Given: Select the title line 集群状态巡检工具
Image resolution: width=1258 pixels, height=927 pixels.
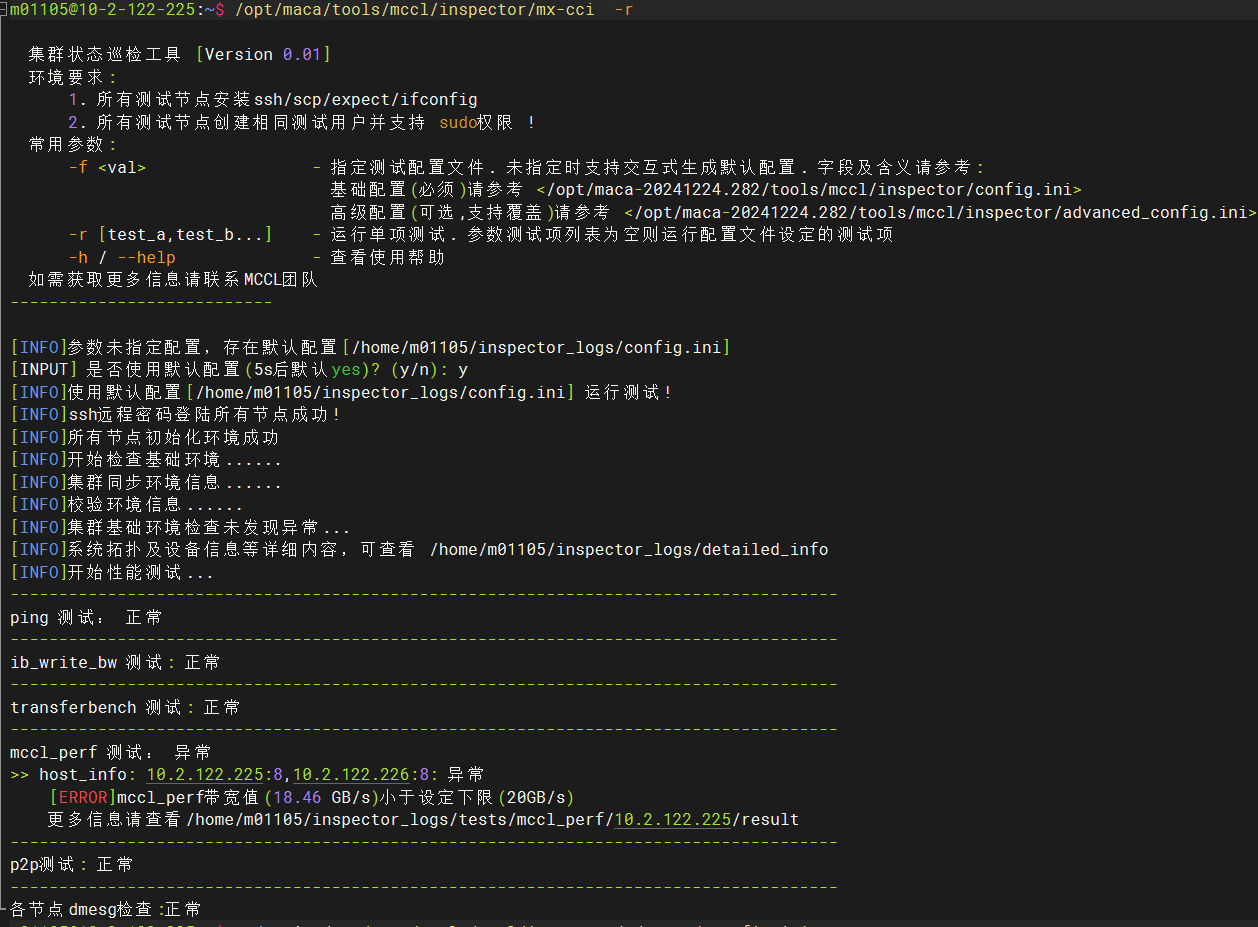Looking at the screenshot, I should tap(107, 55).
